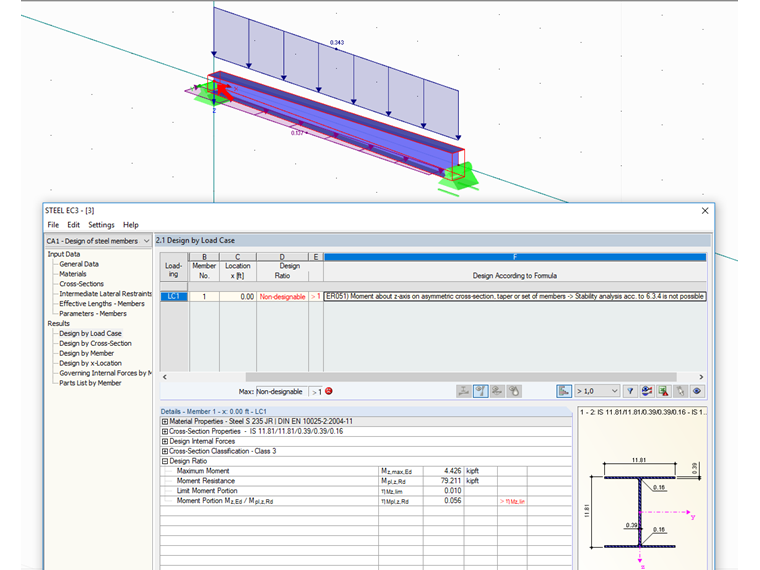Image resolution: width=760 pixels, height=570 pixels.
Task: Click the blue eye view mode icon
Action: point(697,391)
